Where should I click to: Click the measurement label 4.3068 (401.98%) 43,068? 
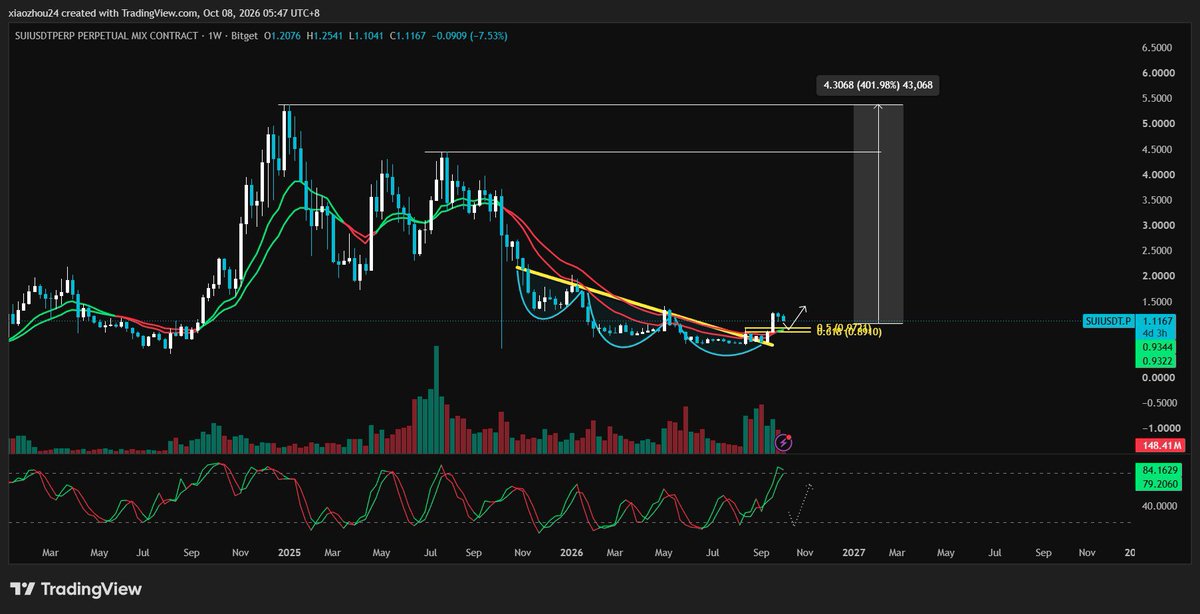pyautogui.click(x=877, y=86)
